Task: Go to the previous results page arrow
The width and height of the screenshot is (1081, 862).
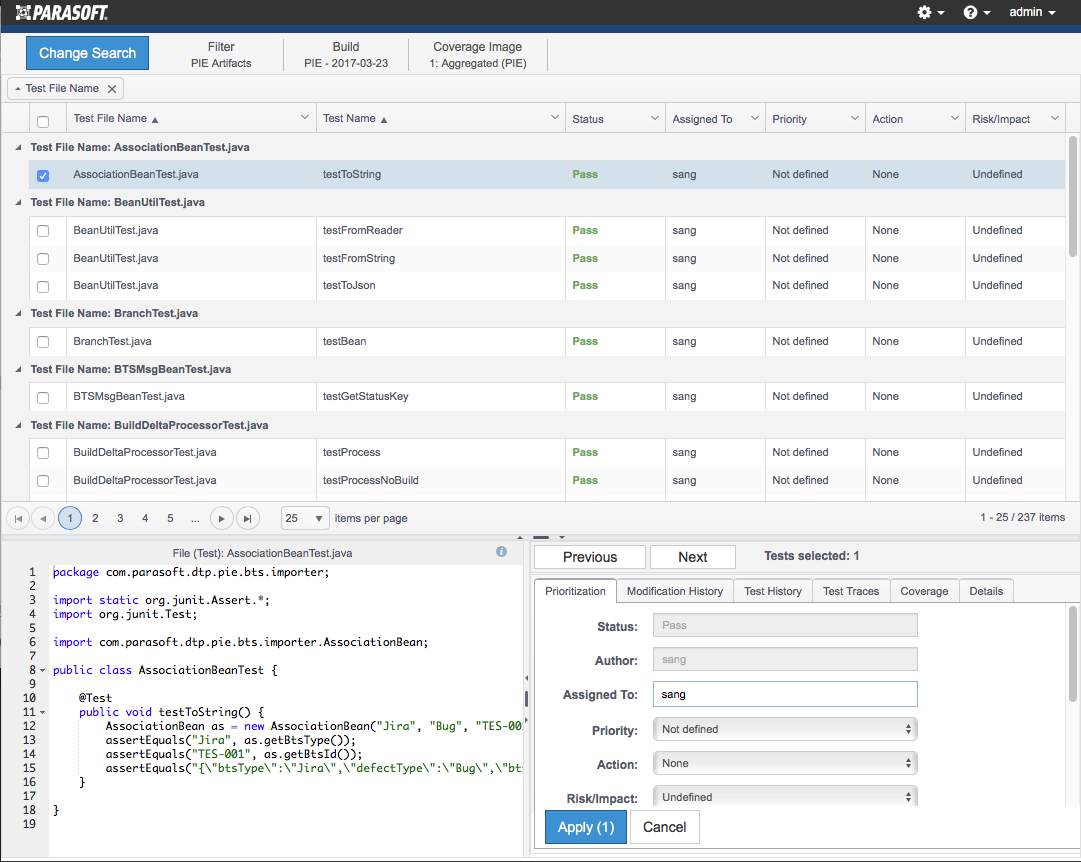Action: (x=43, y=518)
